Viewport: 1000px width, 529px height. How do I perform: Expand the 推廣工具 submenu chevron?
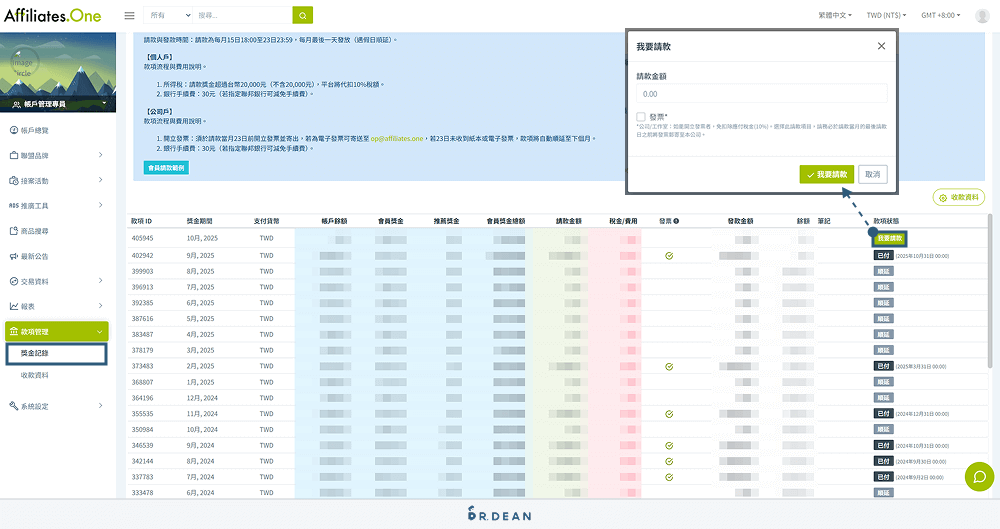pyautogui.click(x=101, y=205)
